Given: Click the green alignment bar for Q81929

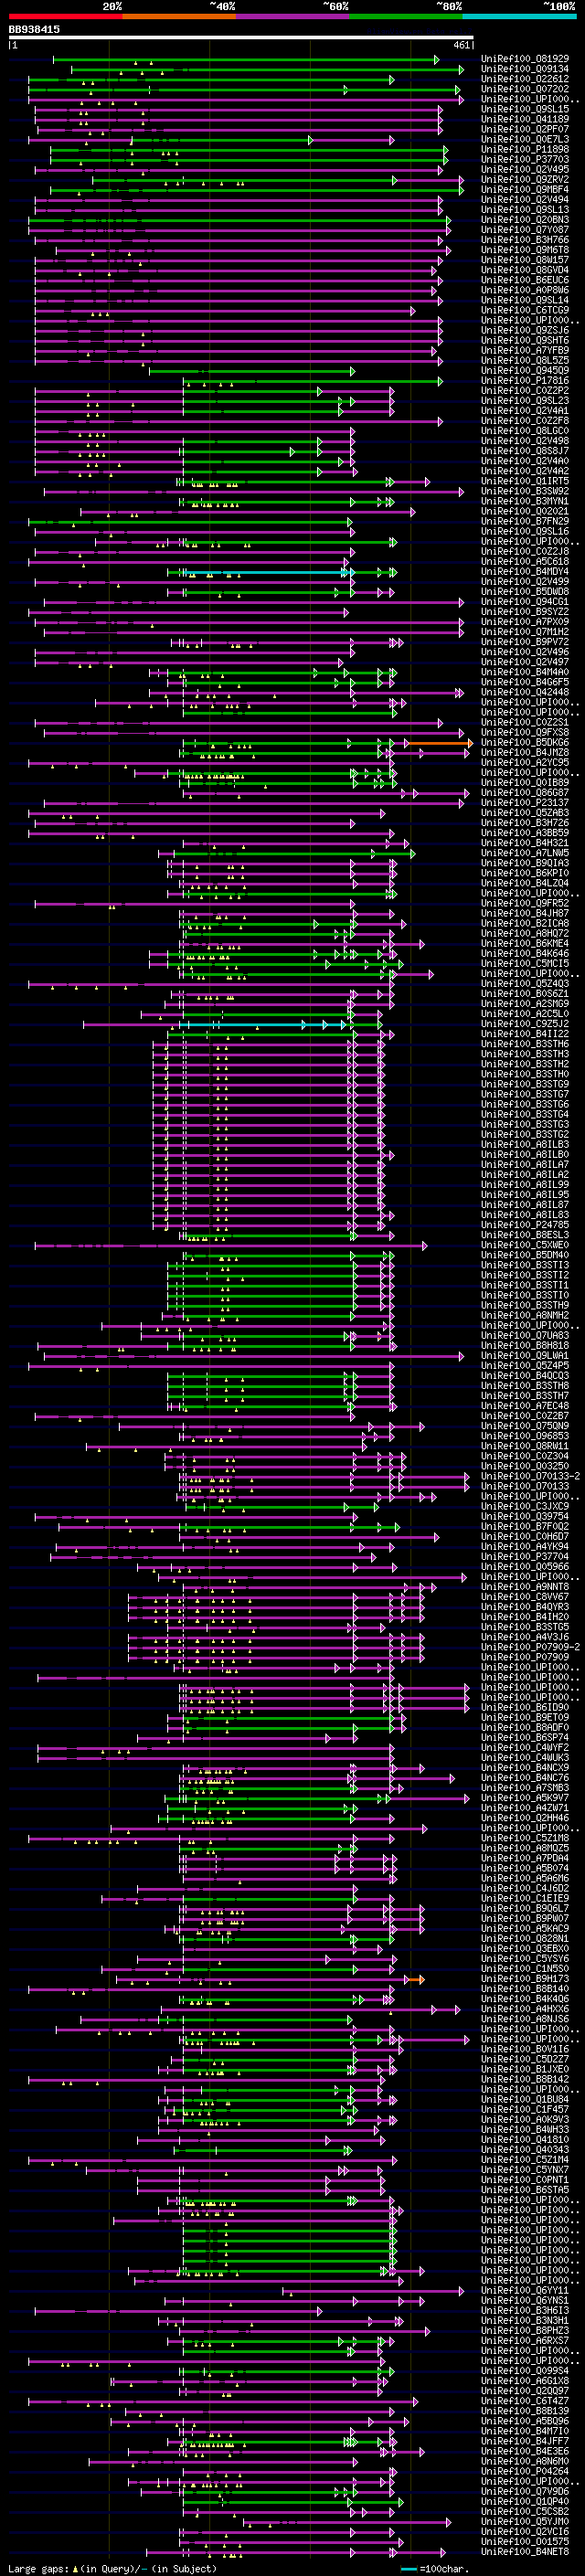Looking at the screenshot, I should (245, 60).
